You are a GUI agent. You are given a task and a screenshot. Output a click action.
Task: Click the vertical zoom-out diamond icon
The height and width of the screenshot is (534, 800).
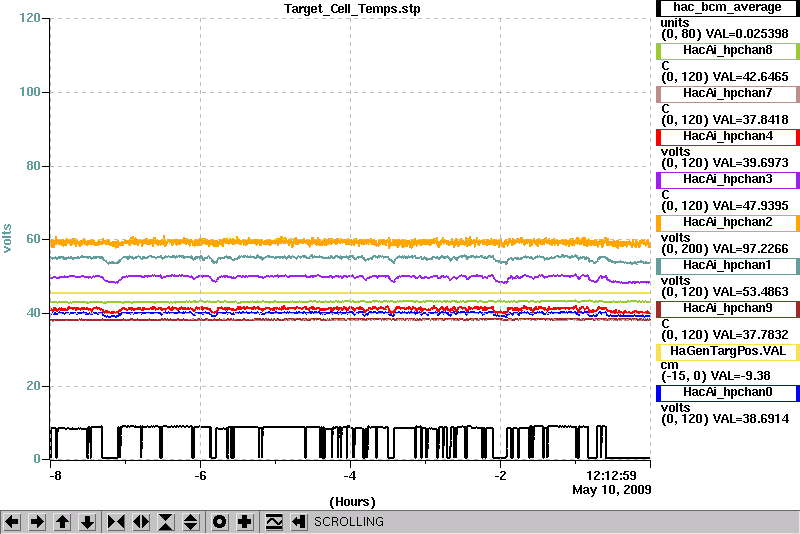tap(191, 522)
